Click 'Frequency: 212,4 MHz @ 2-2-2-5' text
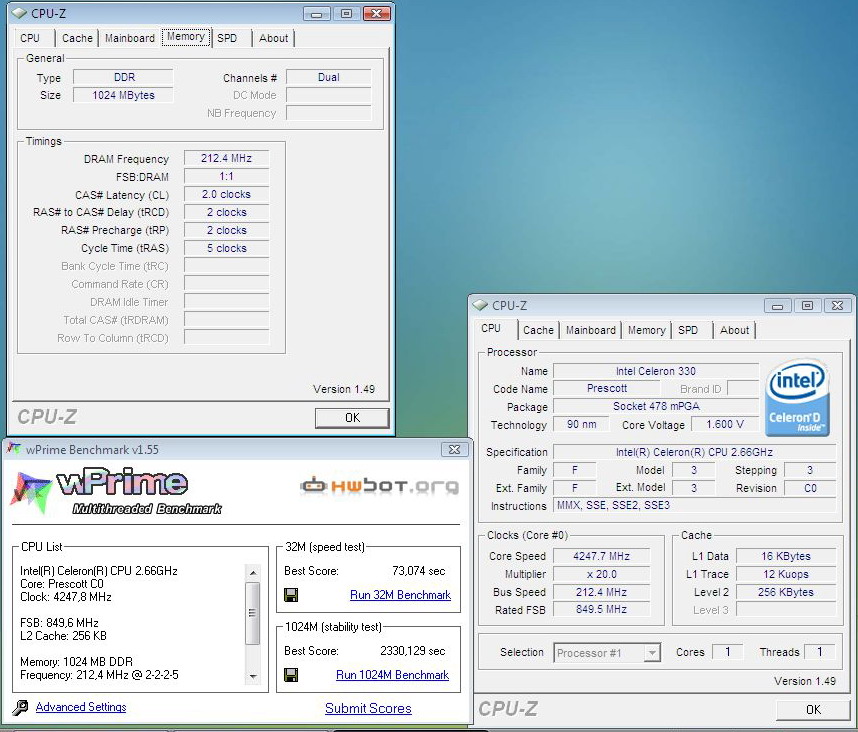The image size is (858, 732). [x=99, y=675]
